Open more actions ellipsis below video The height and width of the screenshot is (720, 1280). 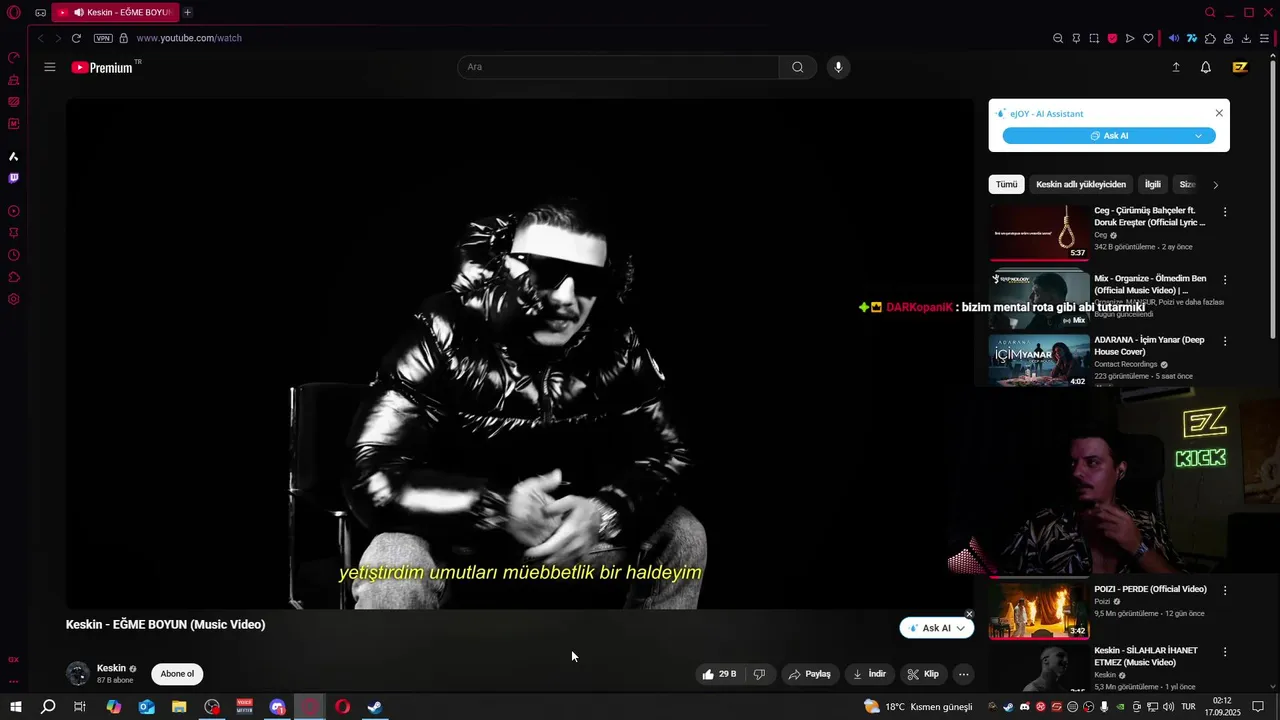pyautogui.click(x=963, y=674)
